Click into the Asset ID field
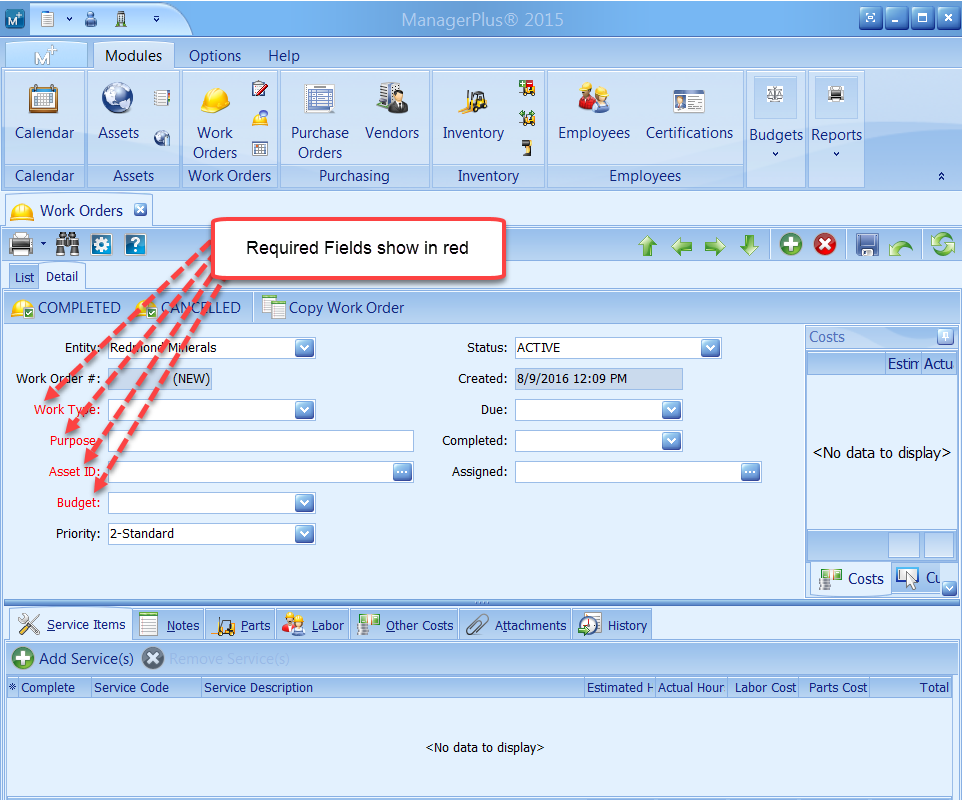 click(x=250, y=472)
